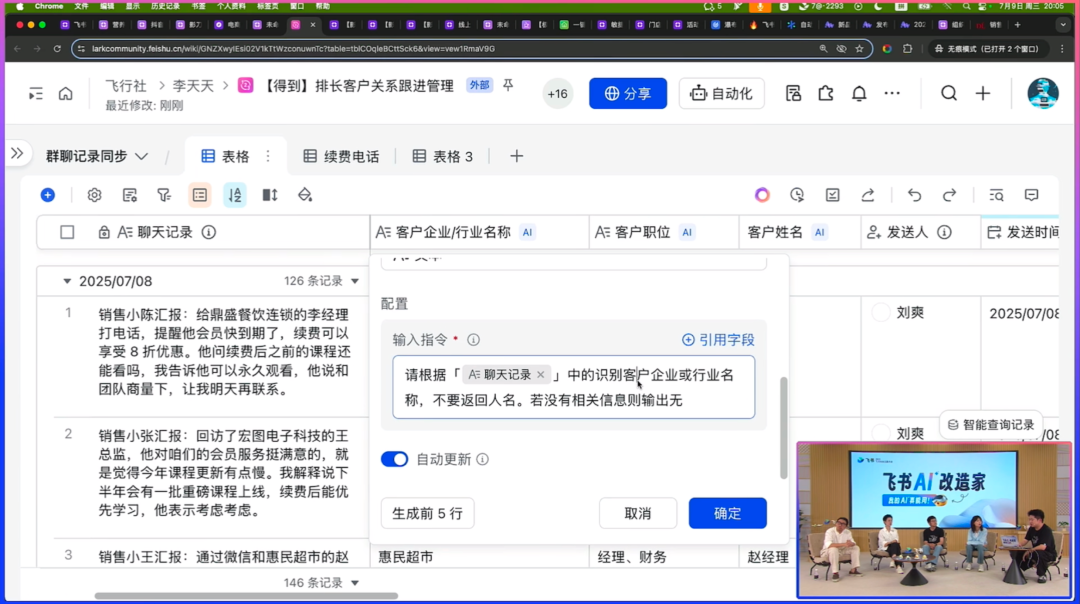Click the undo arrow icon

click(914, 195)
